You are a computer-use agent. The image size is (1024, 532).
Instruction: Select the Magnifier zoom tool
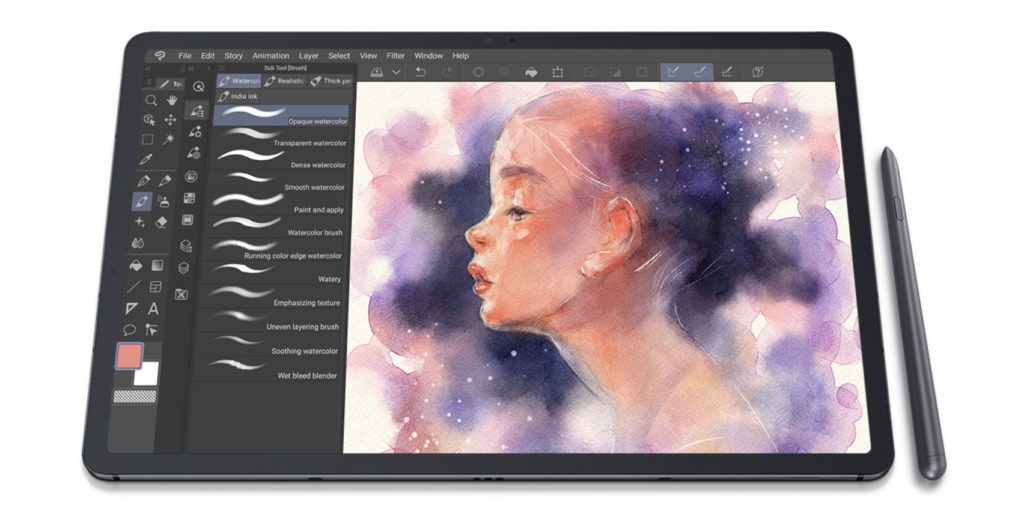pos(151,100)
